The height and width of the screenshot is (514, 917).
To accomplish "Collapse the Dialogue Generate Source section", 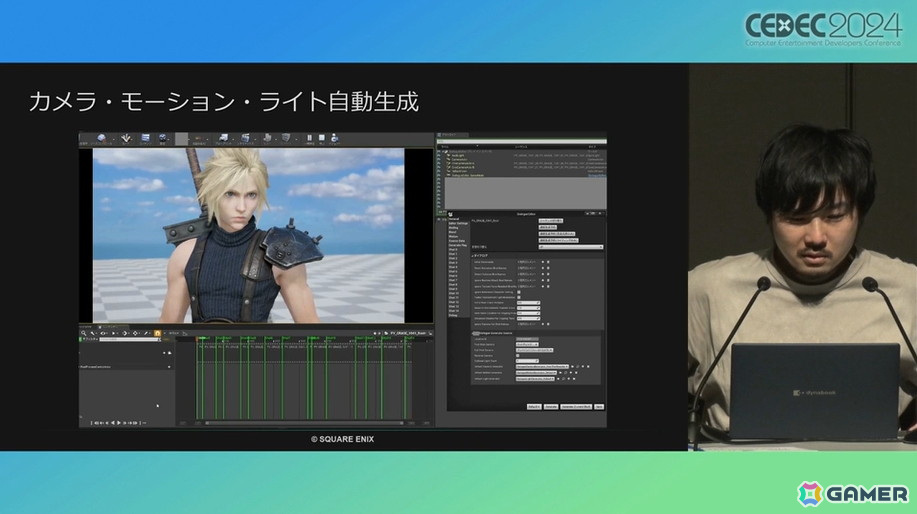I will pyautogui.click(x=473, y=333).
